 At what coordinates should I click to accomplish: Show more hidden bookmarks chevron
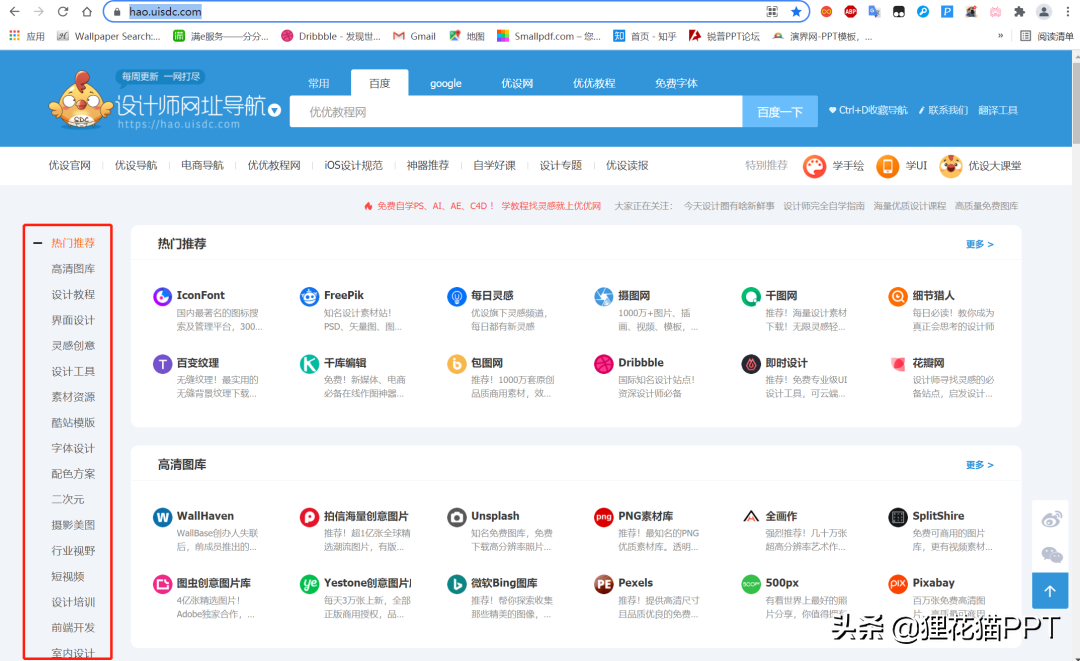coord(1000,36)
